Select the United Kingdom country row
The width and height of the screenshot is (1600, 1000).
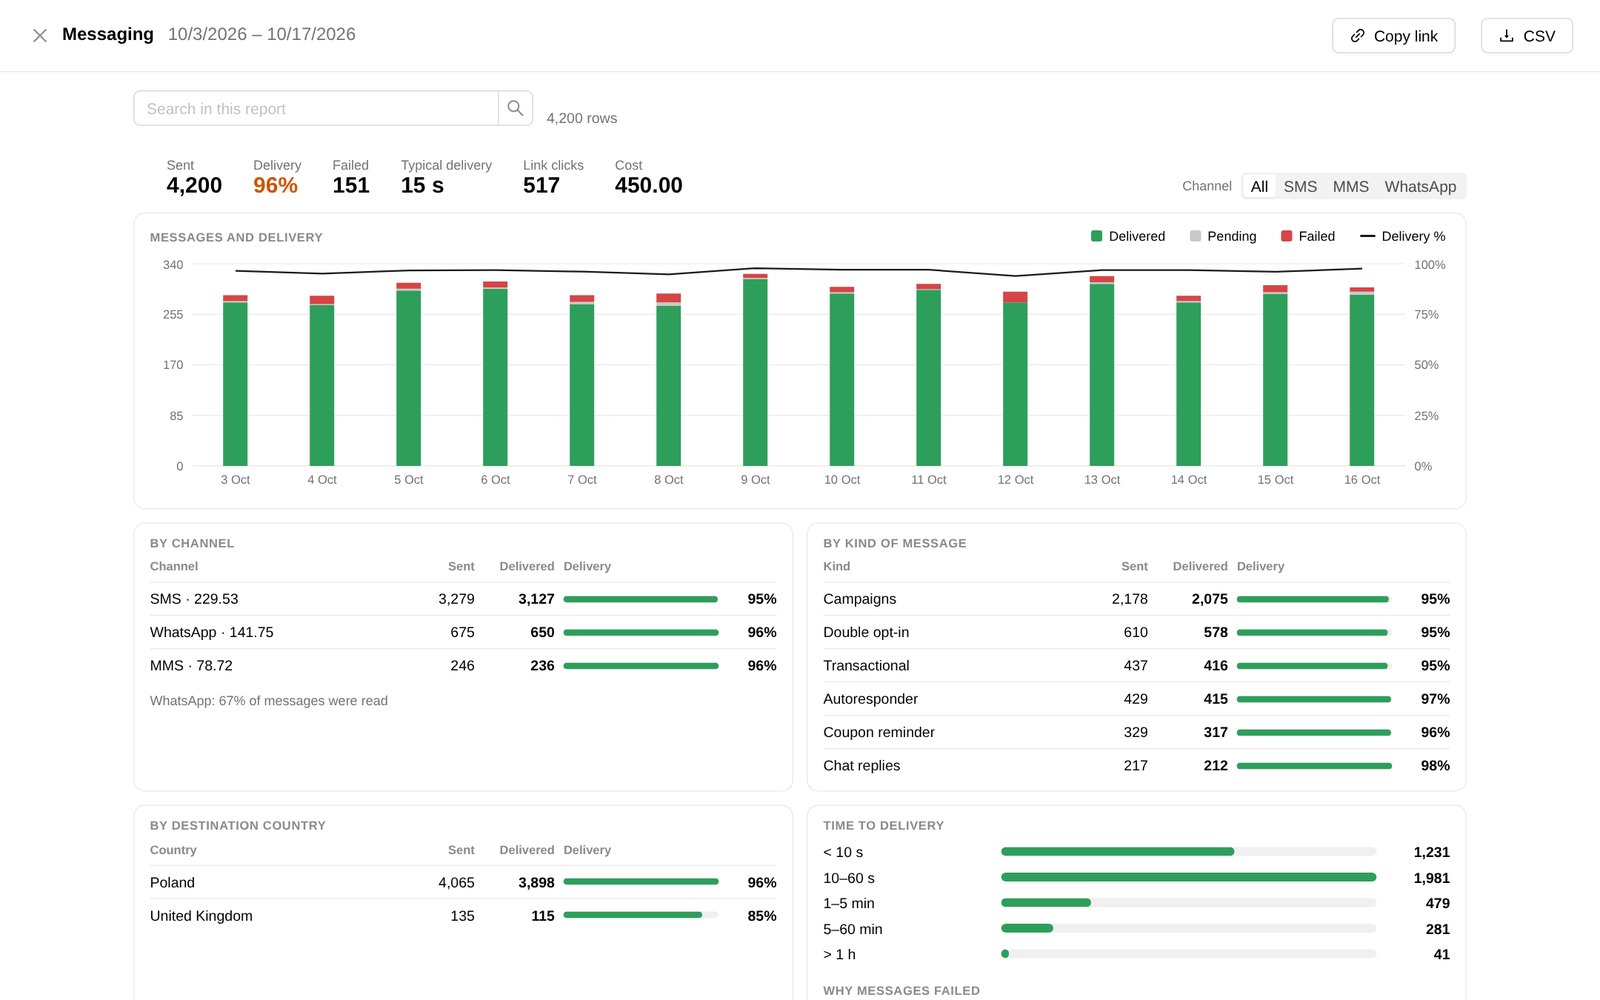tap(463, 916)
